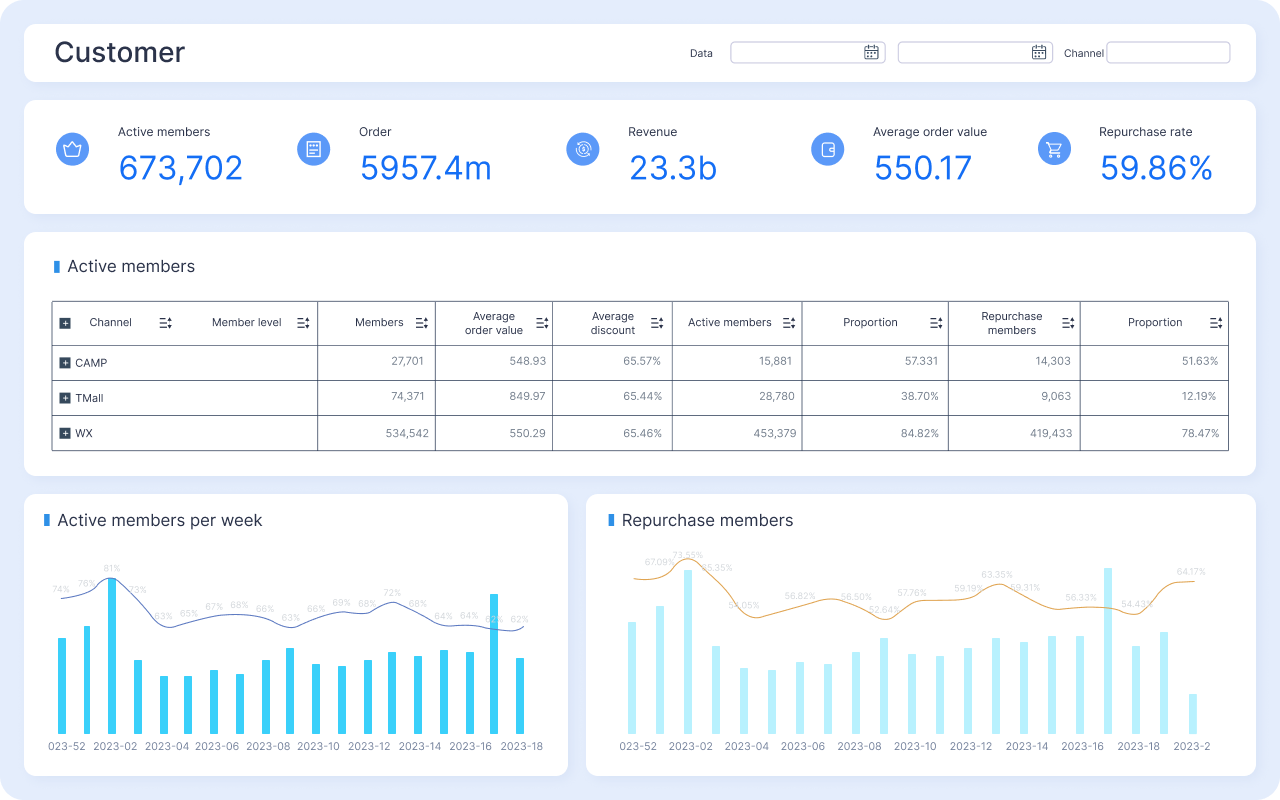Click the Order document icon

[x=314, y=149]
